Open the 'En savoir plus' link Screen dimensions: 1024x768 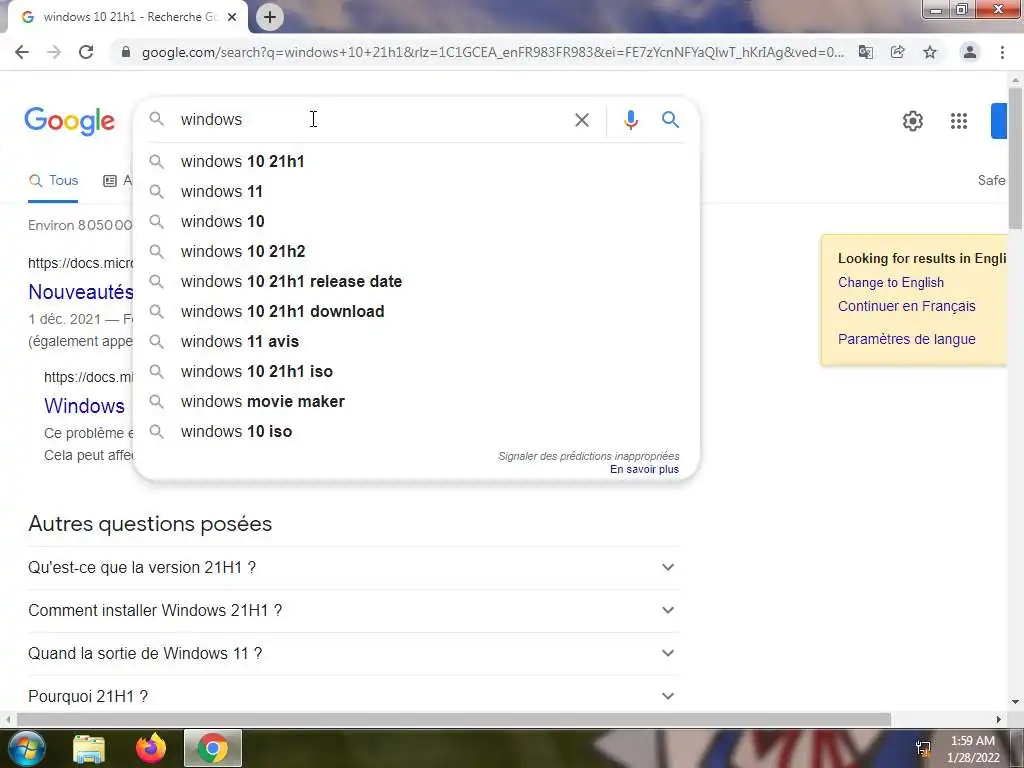[x=644, y=470]
